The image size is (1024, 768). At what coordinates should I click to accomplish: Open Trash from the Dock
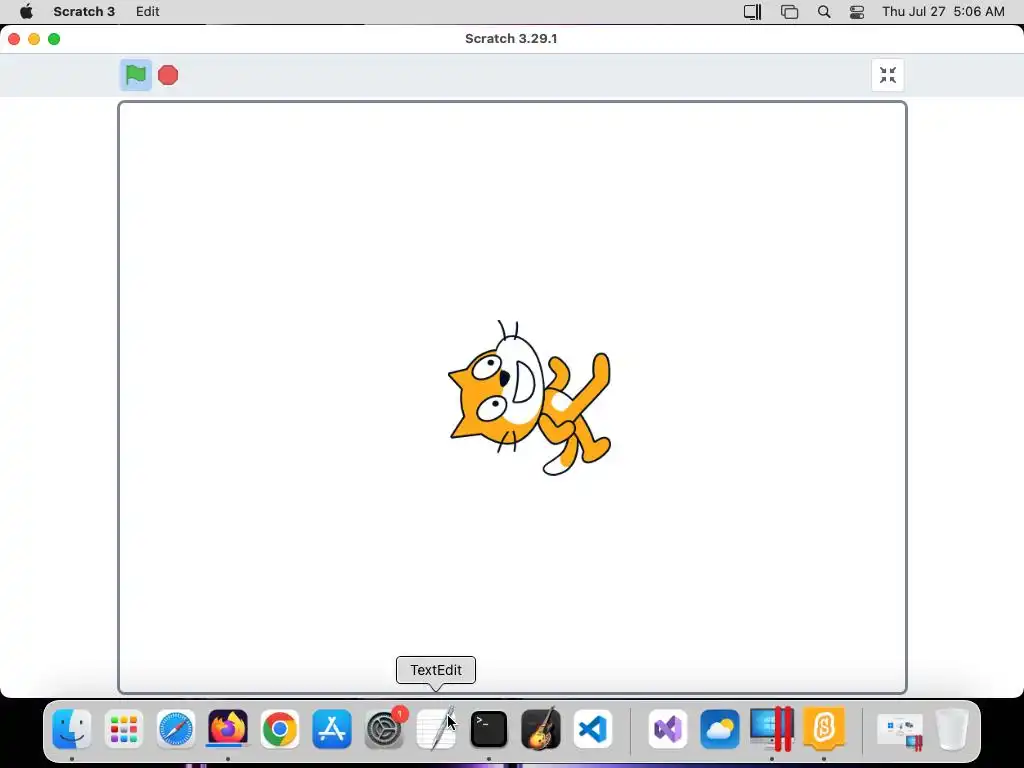[x=952, y=729]
